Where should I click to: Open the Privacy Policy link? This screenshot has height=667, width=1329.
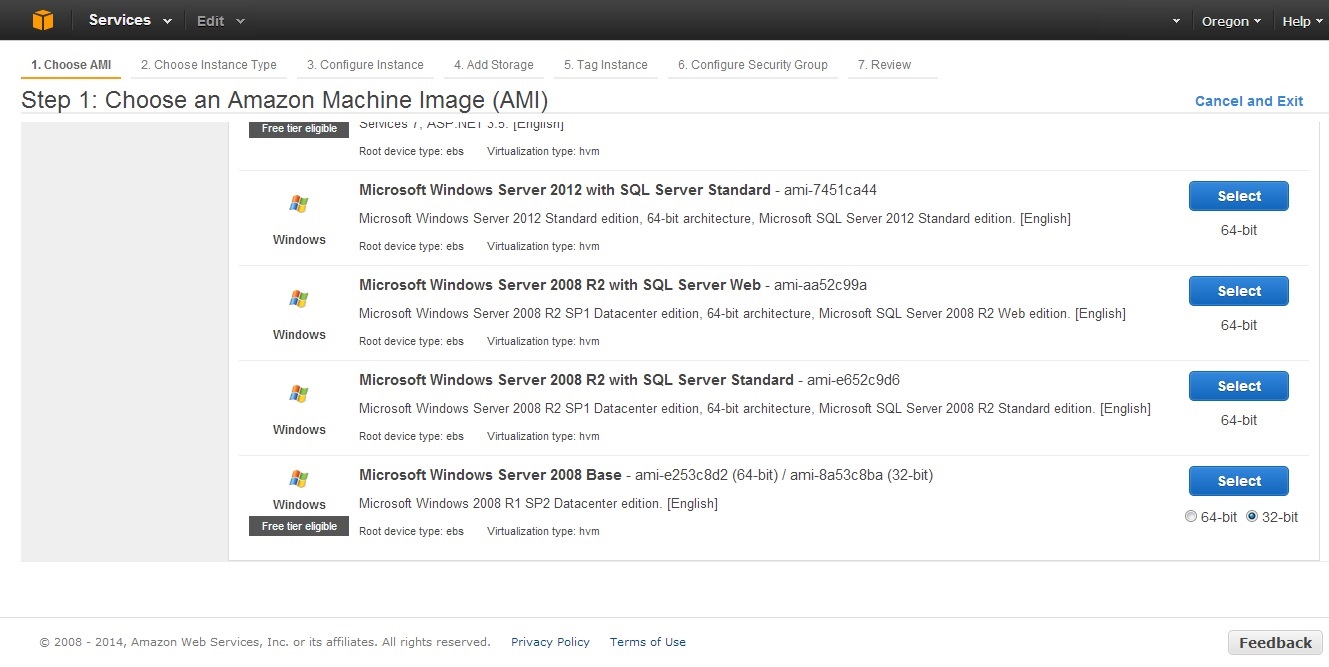coord(550,642)
